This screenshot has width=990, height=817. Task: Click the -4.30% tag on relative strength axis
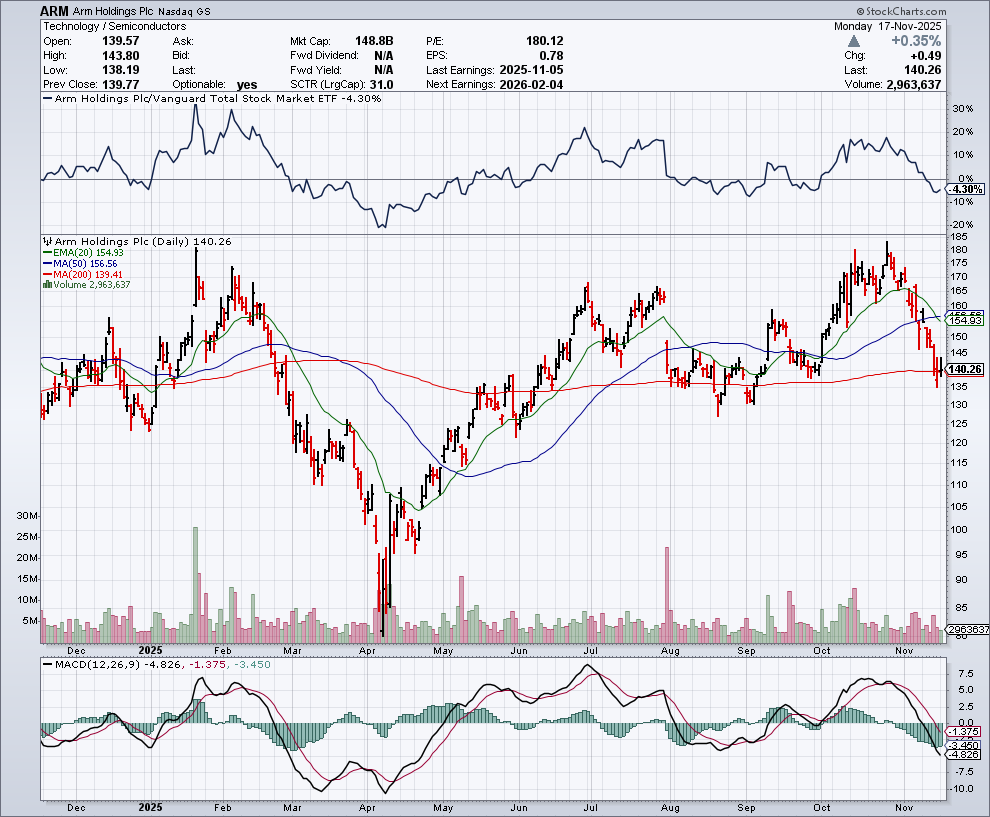[964, 189]
